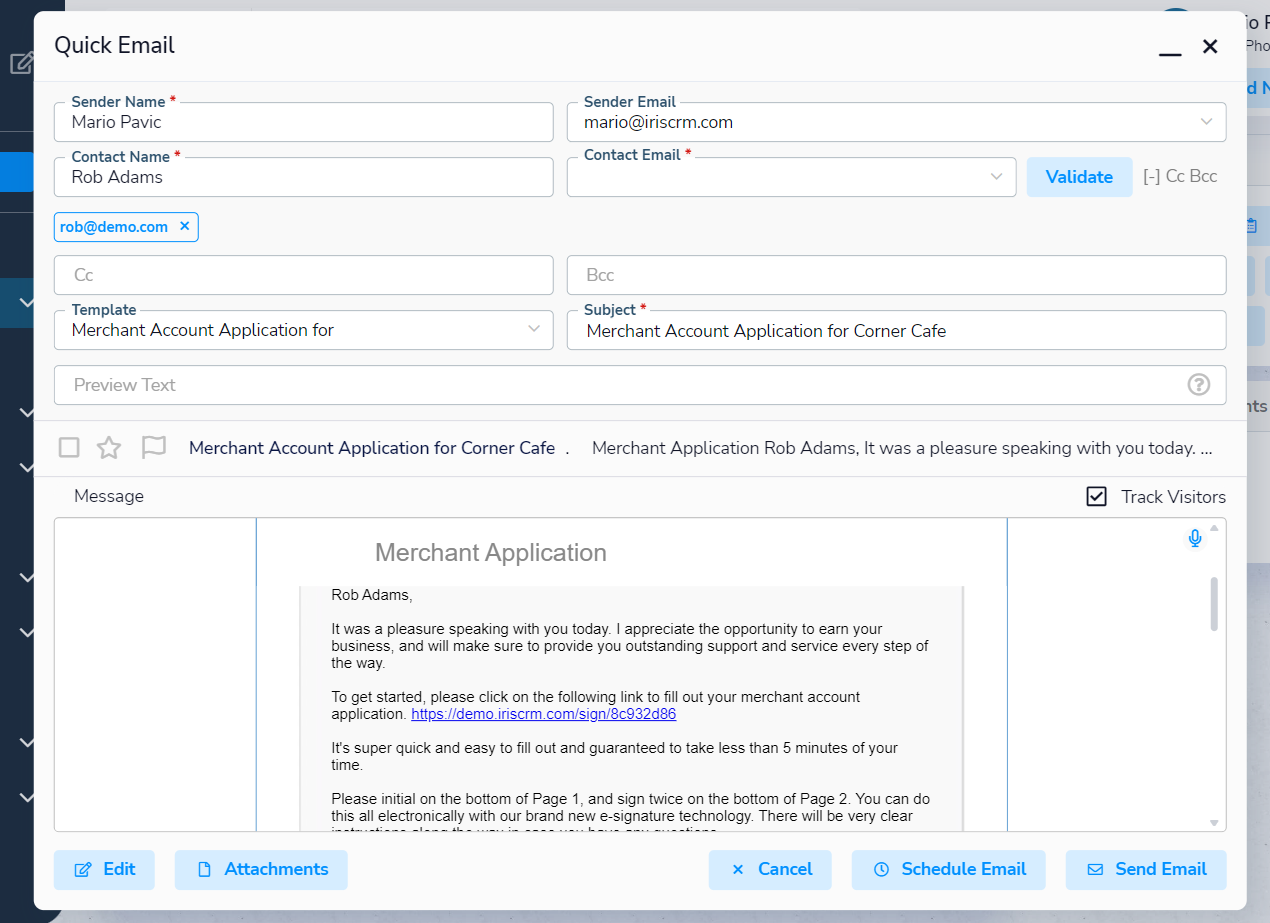The width and height of the screenshot is (1270, 923).
Task: Click the star icon in email preview
Action: pos(109,448)
